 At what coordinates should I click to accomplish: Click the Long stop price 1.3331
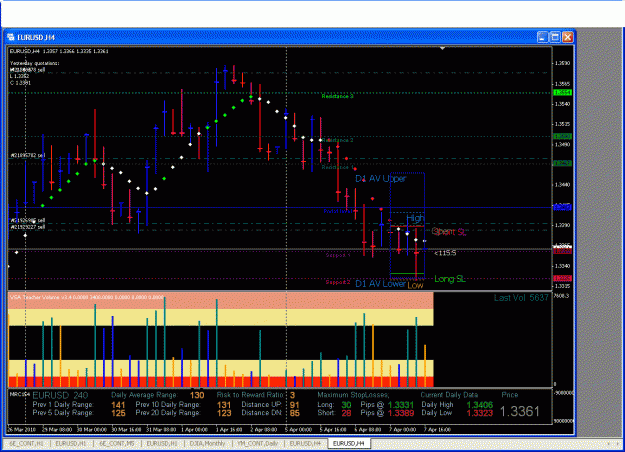pos(401,405)
